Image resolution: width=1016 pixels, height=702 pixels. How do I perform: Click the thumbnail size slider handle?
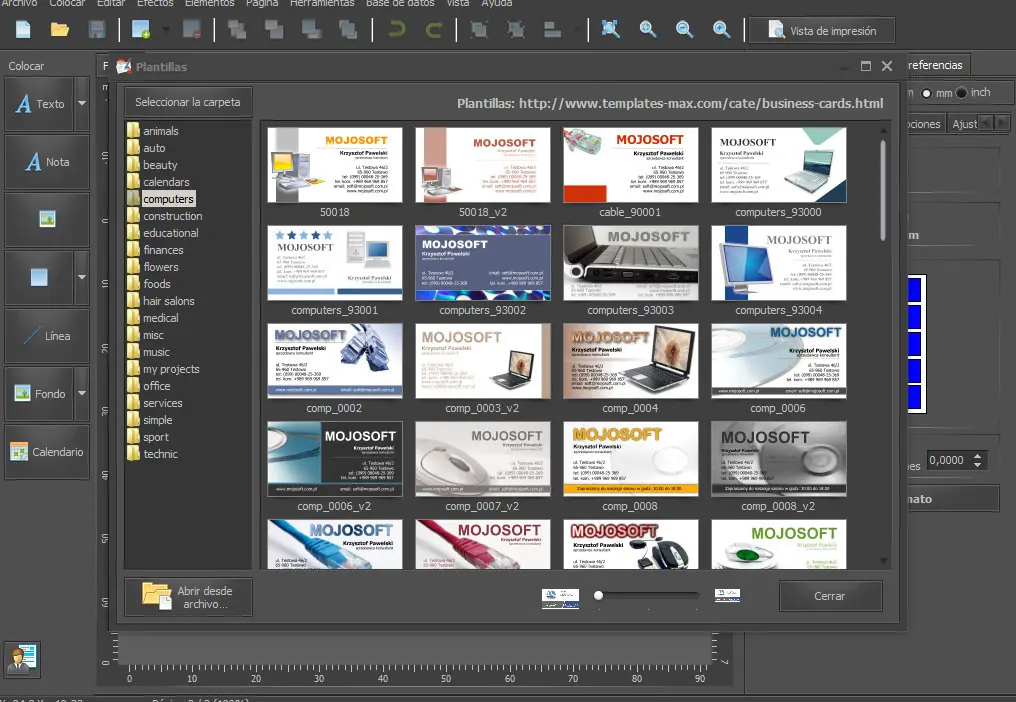(x=598, y=596)
